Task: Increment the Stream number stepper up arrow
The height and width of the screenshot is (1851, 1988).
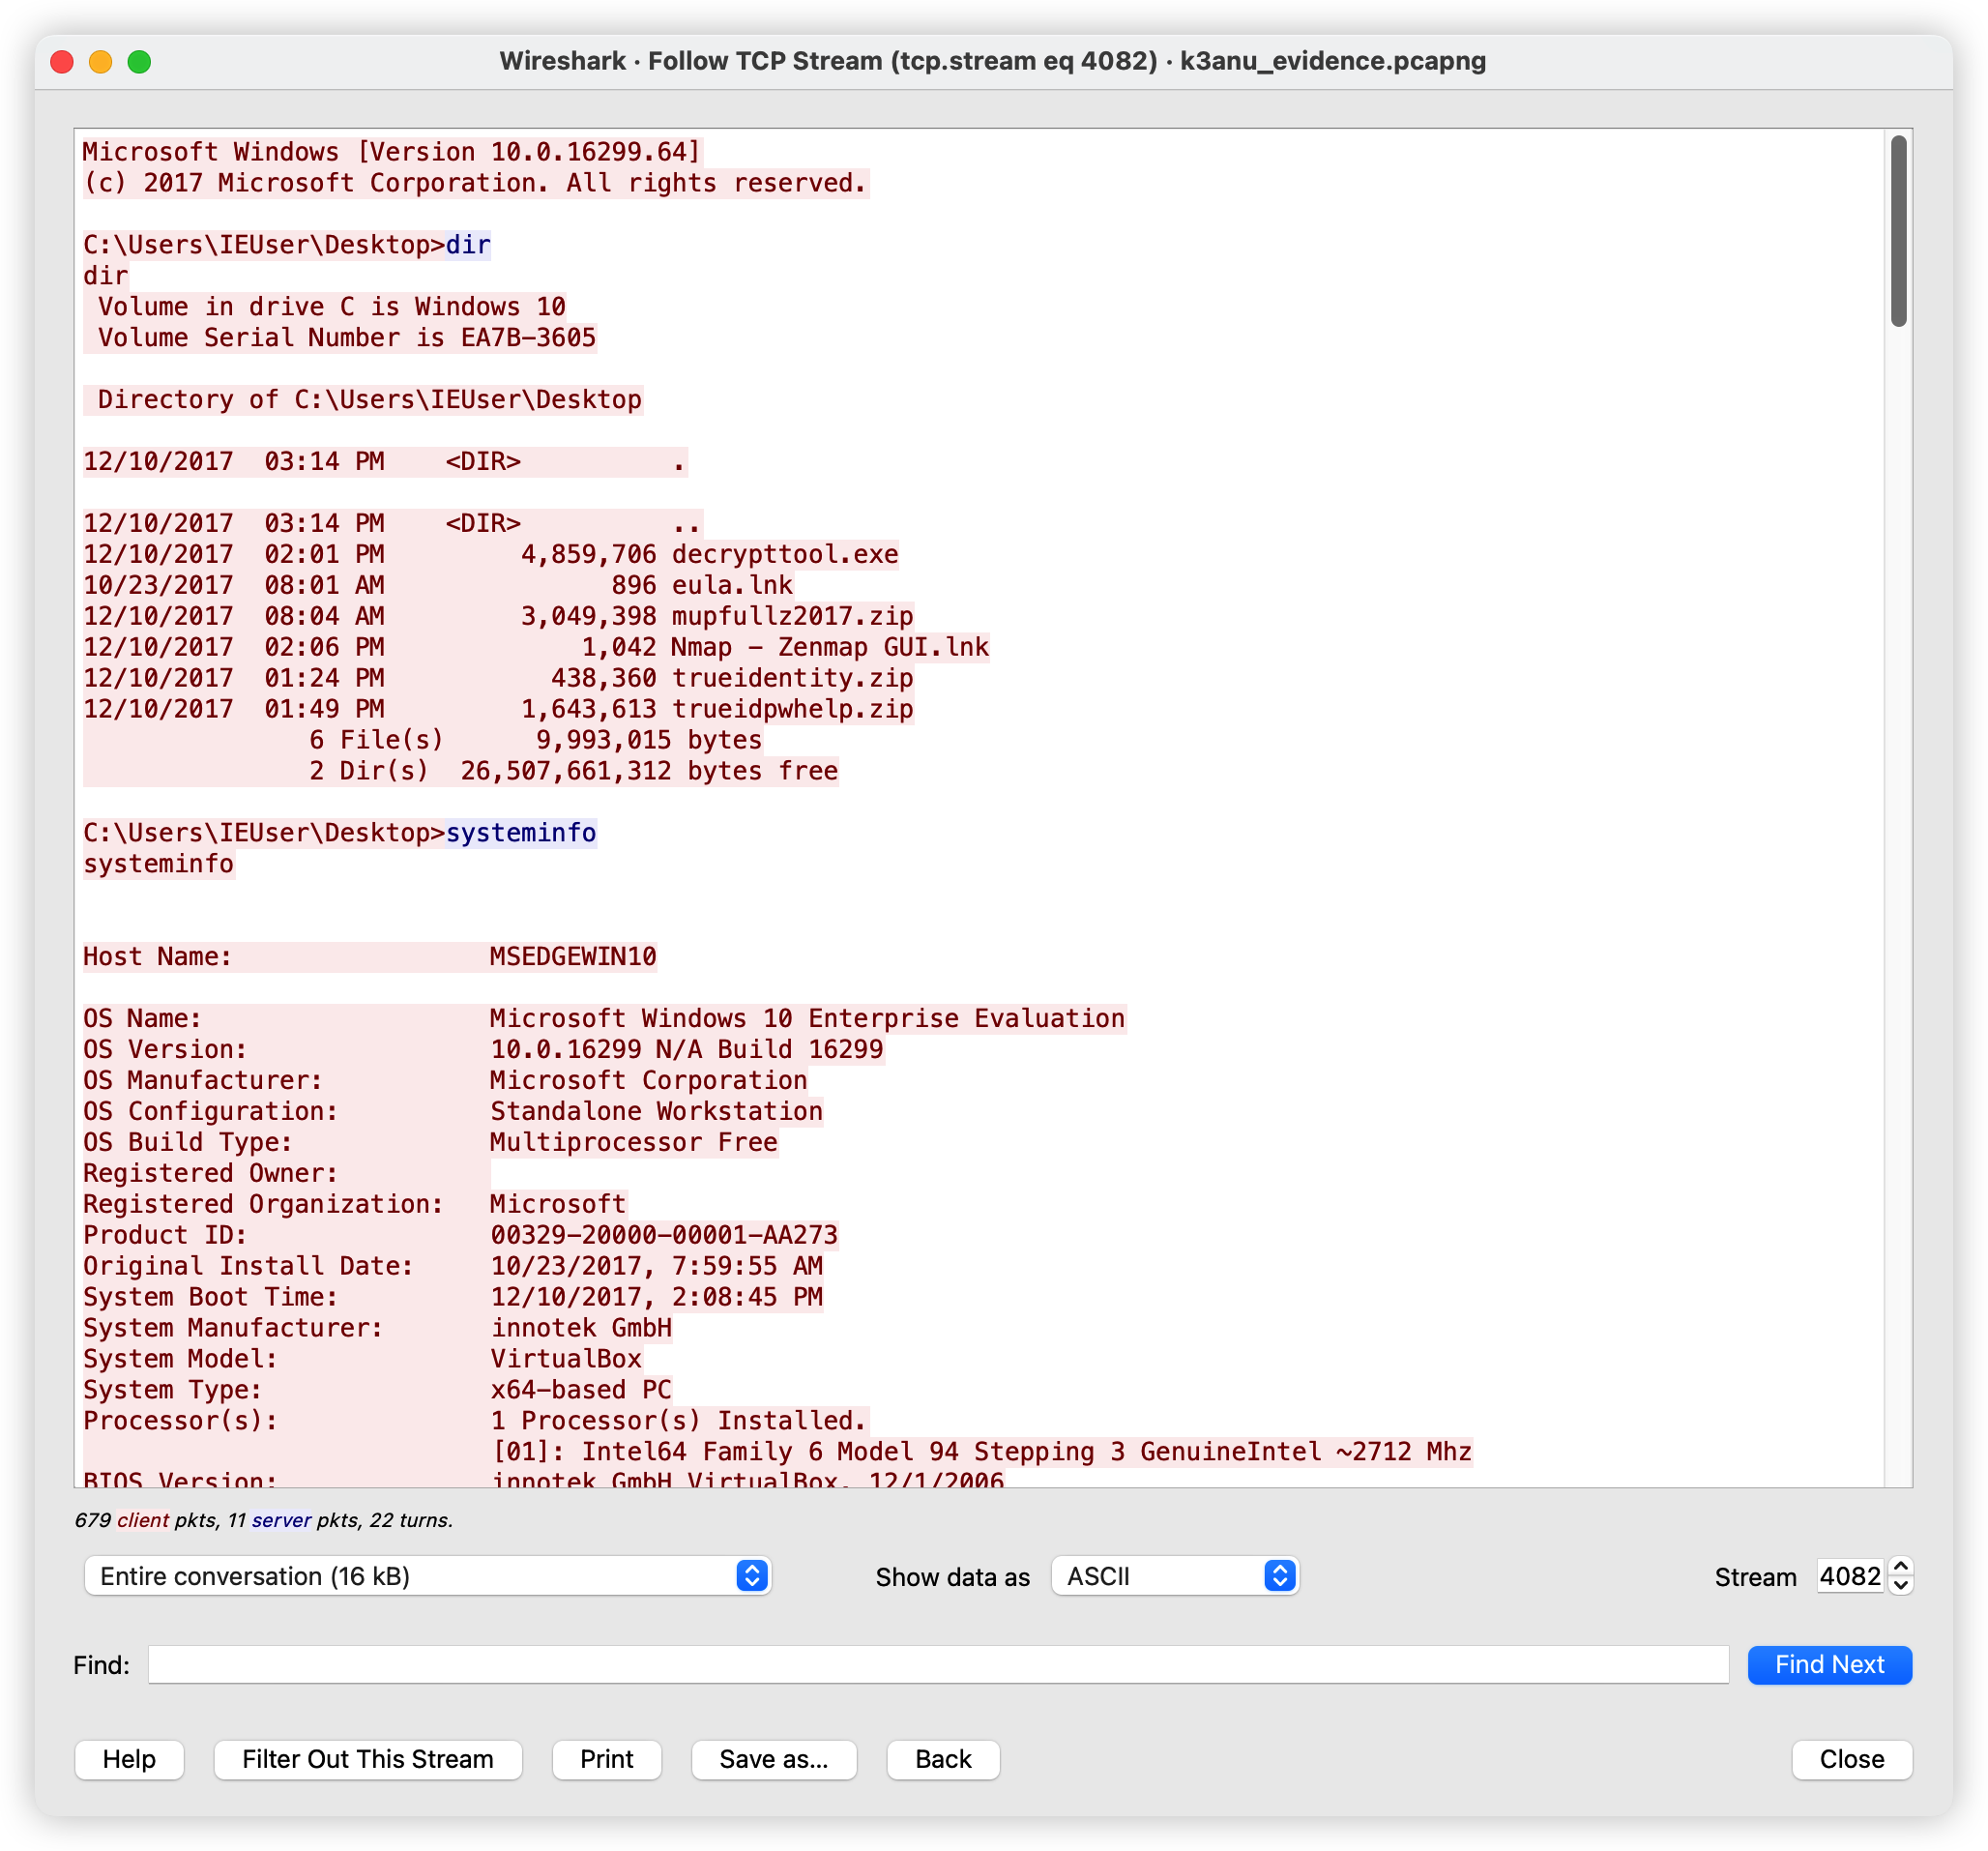Action: (1901, 1566)
